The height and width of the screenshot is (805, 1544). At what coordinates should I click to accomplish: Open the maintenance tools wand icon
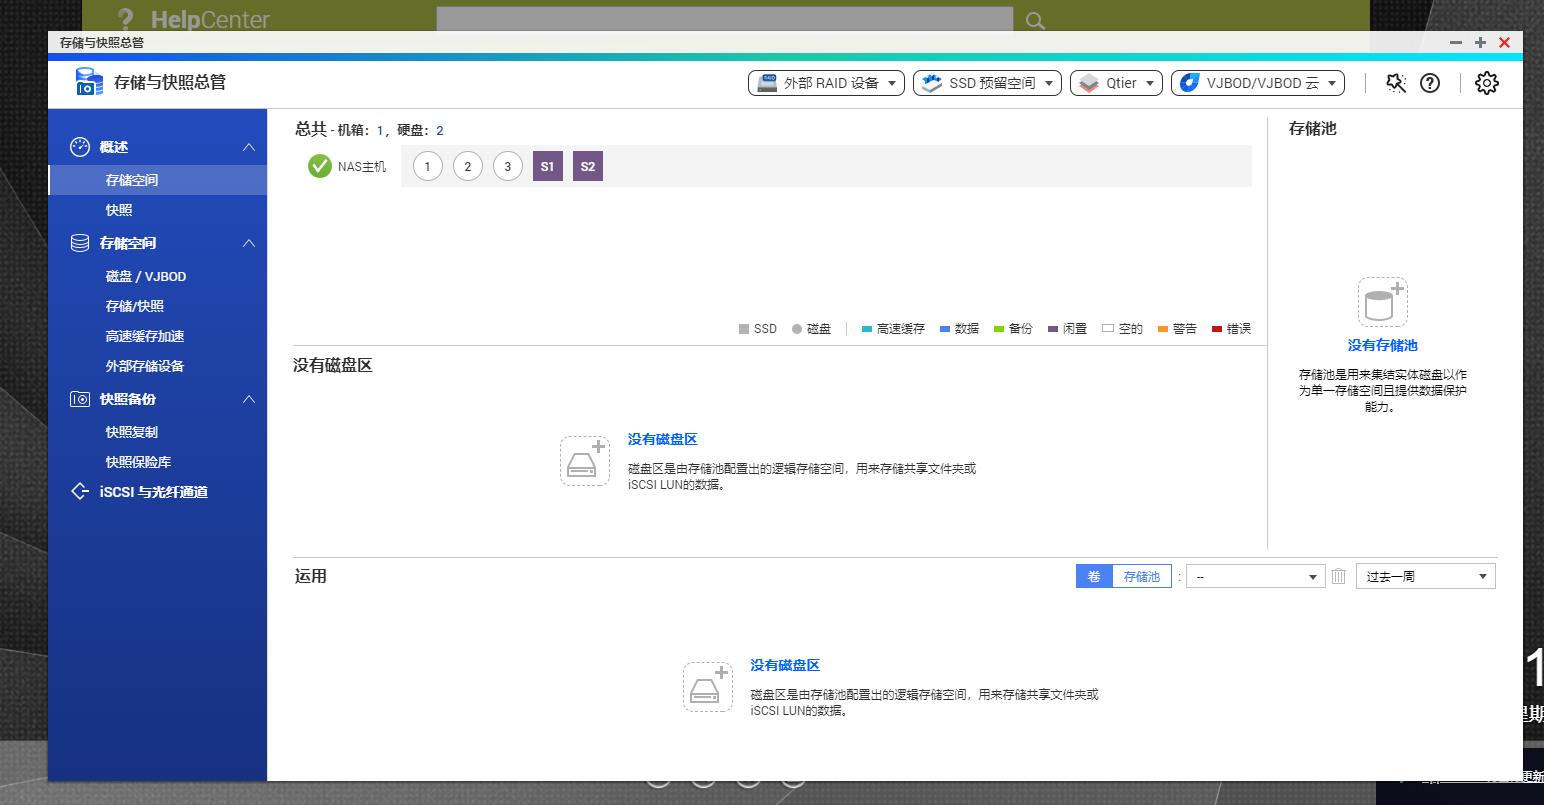coord(1396,83)
